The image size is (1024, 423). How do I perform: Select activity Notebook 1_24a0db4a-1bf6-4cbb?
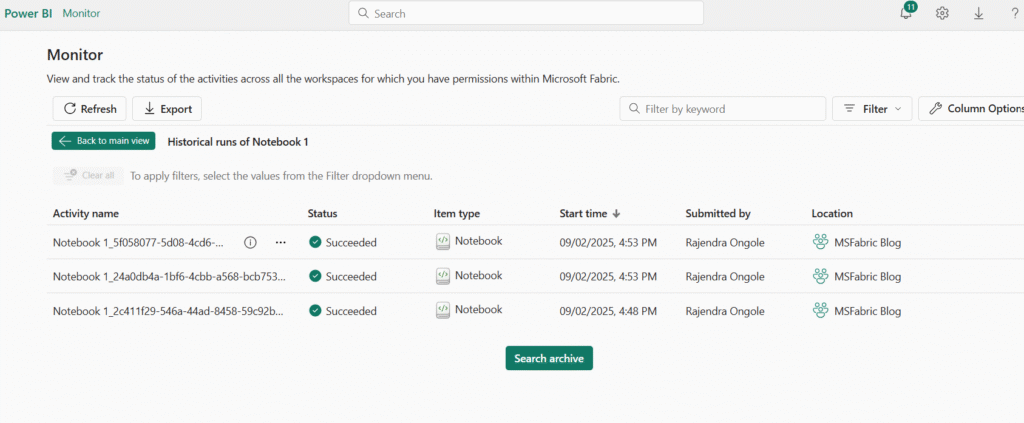[x=169, y=277]
